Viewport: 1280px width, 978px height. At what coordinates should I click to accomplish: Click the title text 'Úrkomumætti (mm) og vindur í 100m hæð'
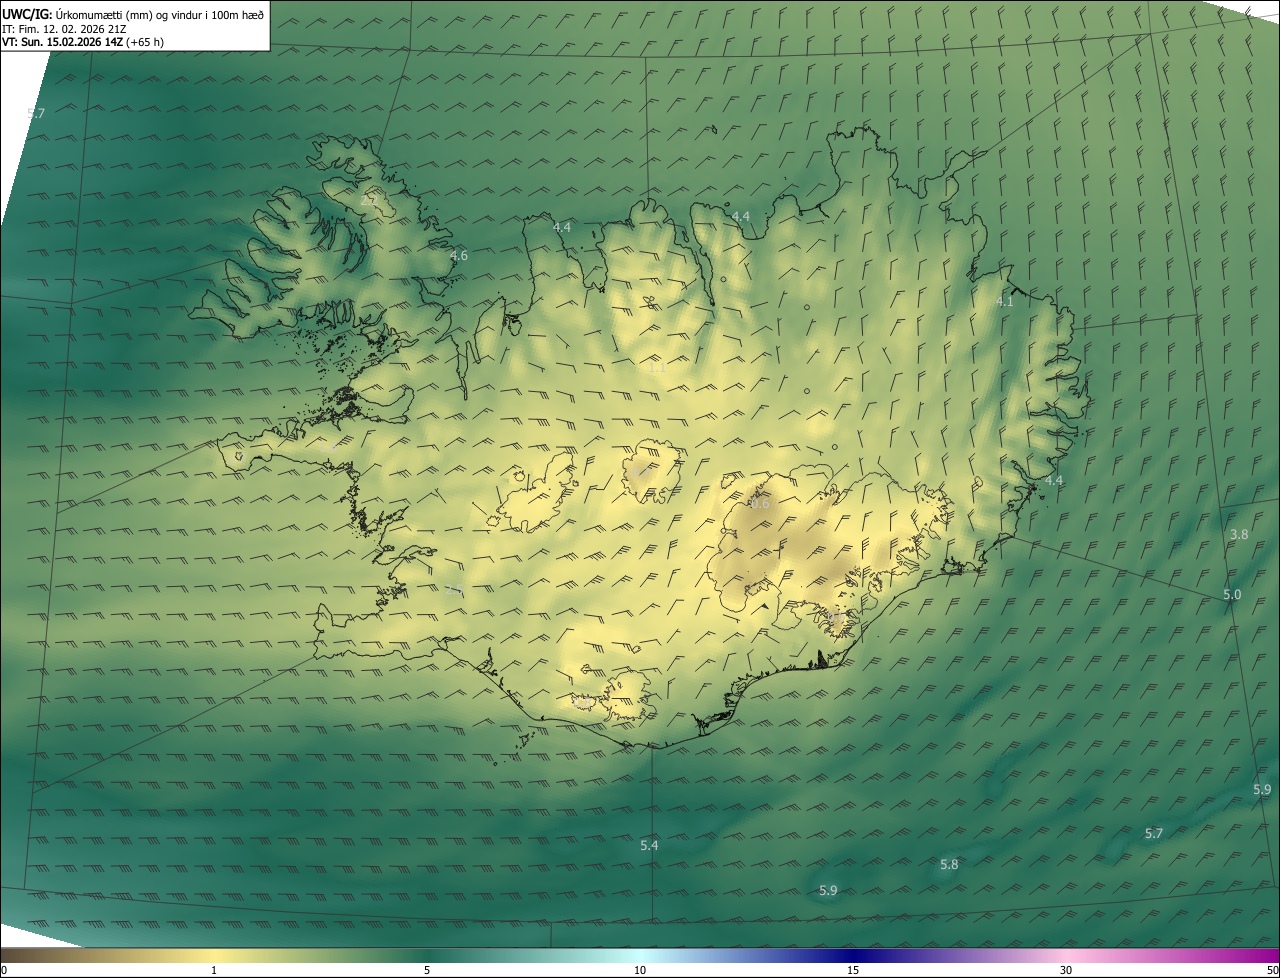pyautogui.click(x=160, y=14)
